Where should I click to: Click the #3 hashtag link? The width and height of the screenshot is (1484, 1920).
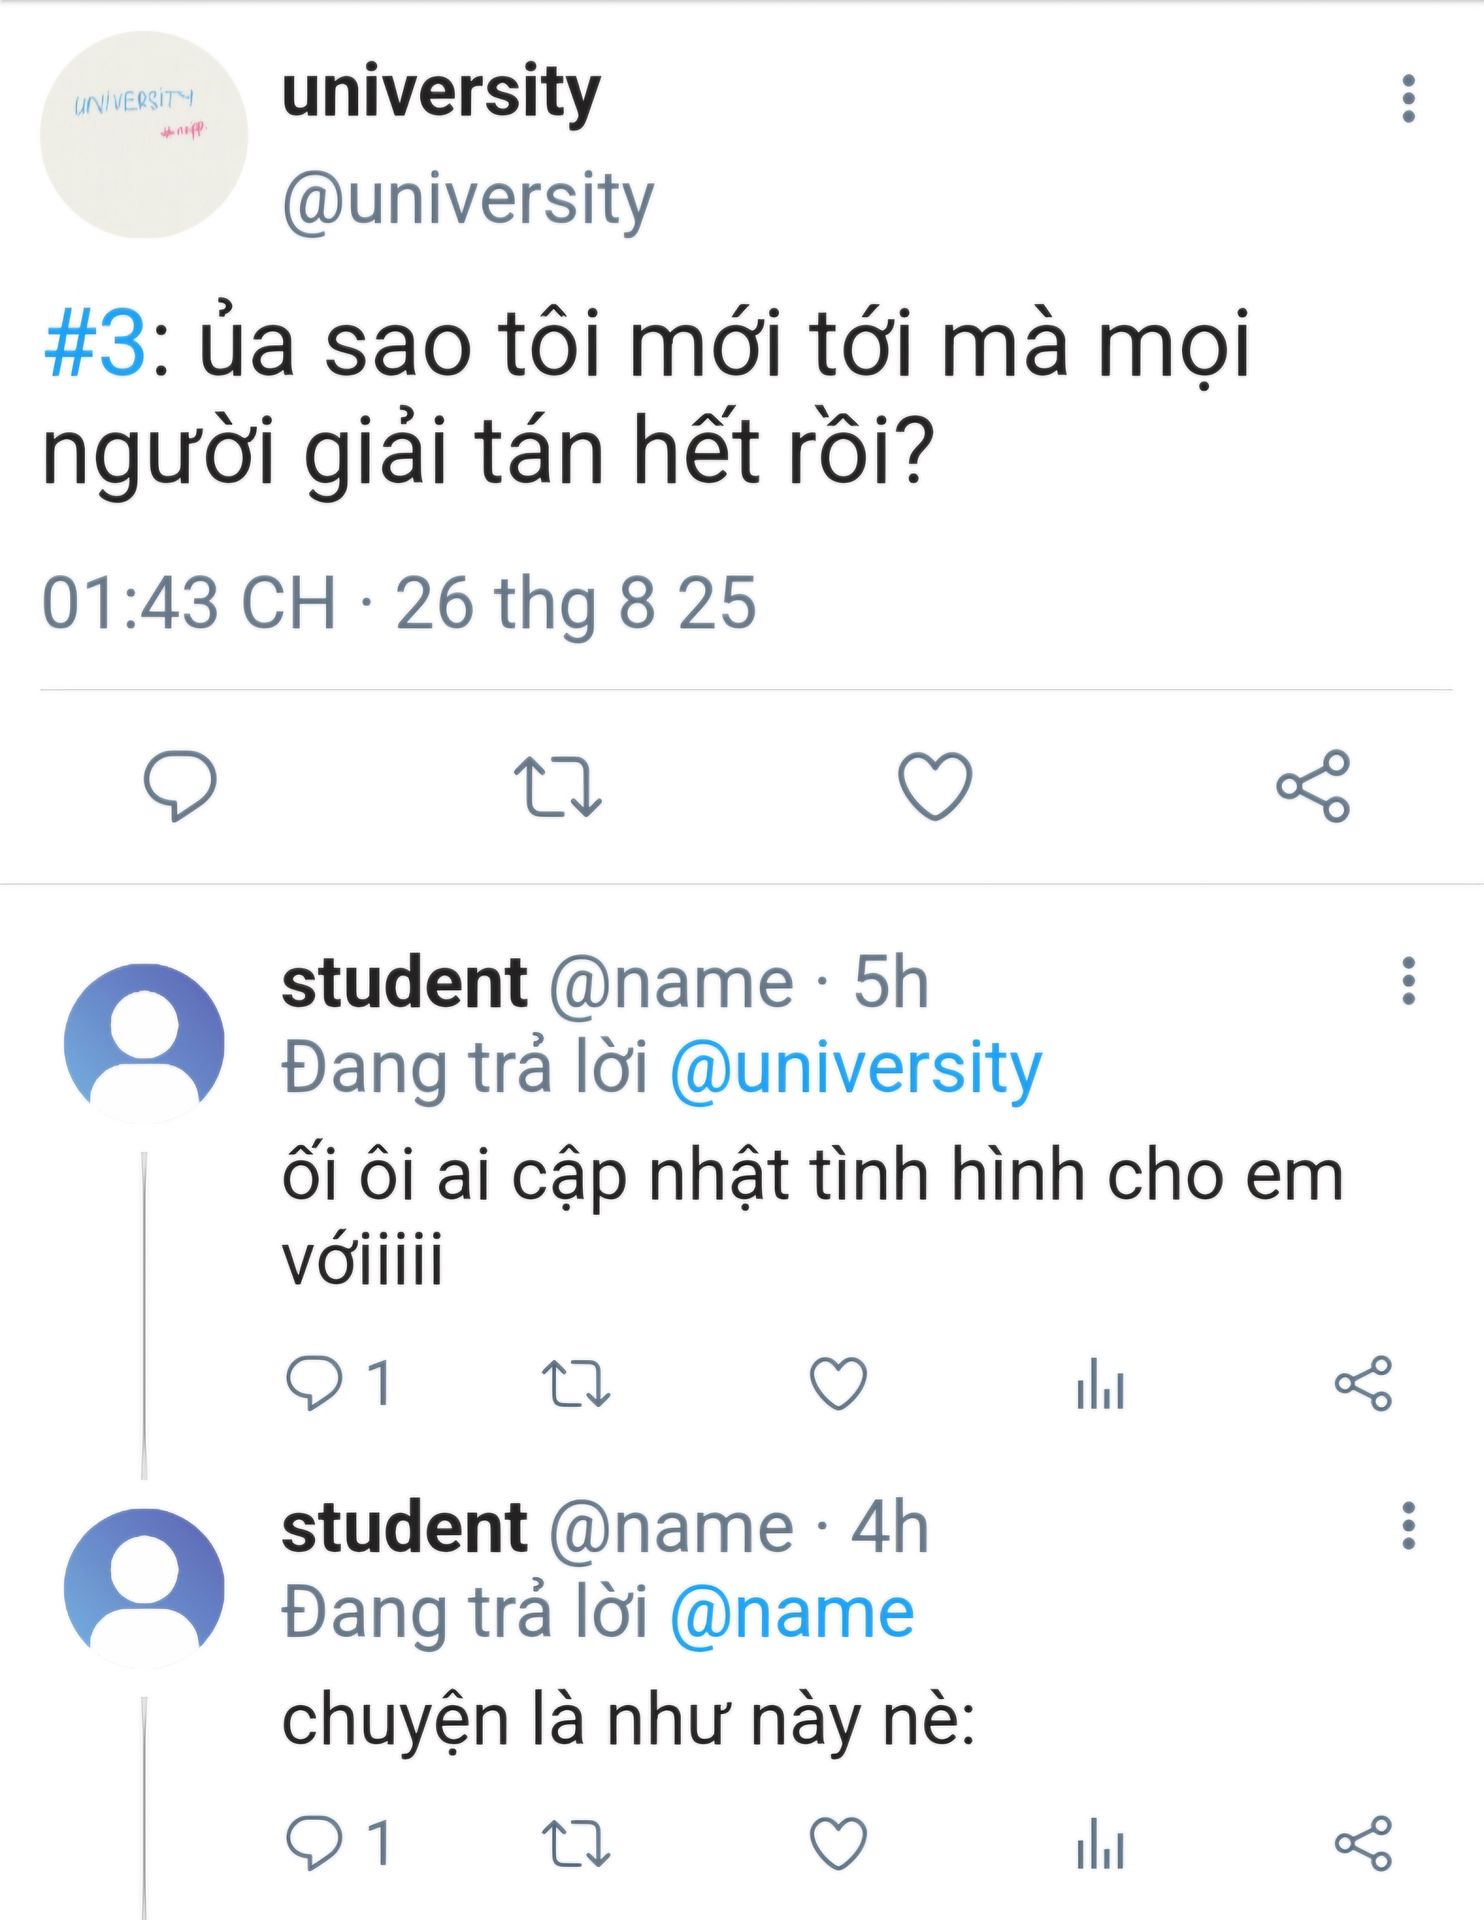point(95,345)
